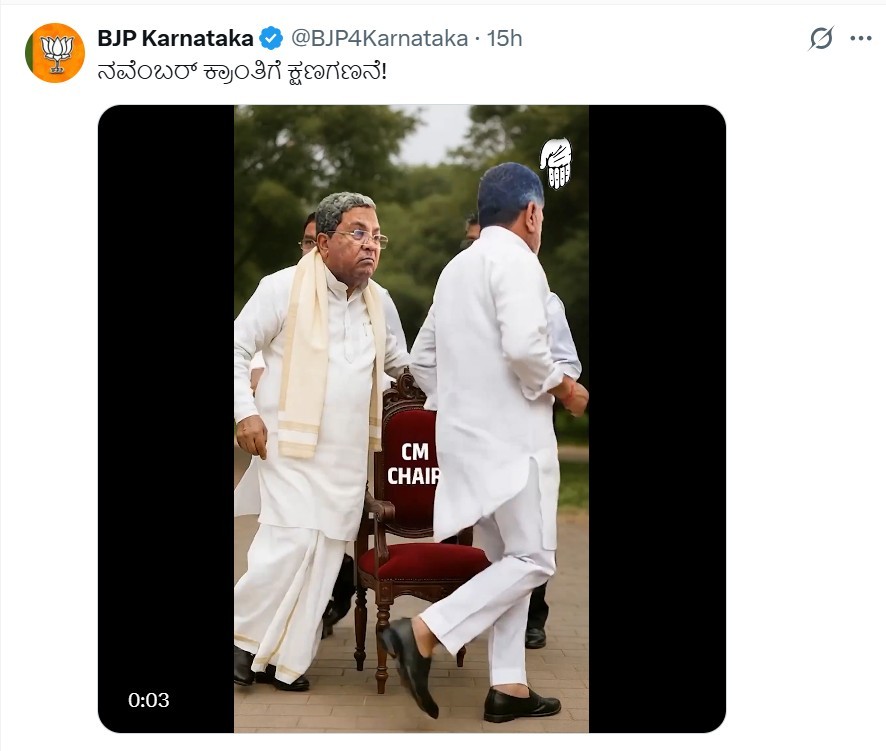Open the @BJP4Karnataka handle link
This screenshot has height=751, width=886.
click(379, 39)
